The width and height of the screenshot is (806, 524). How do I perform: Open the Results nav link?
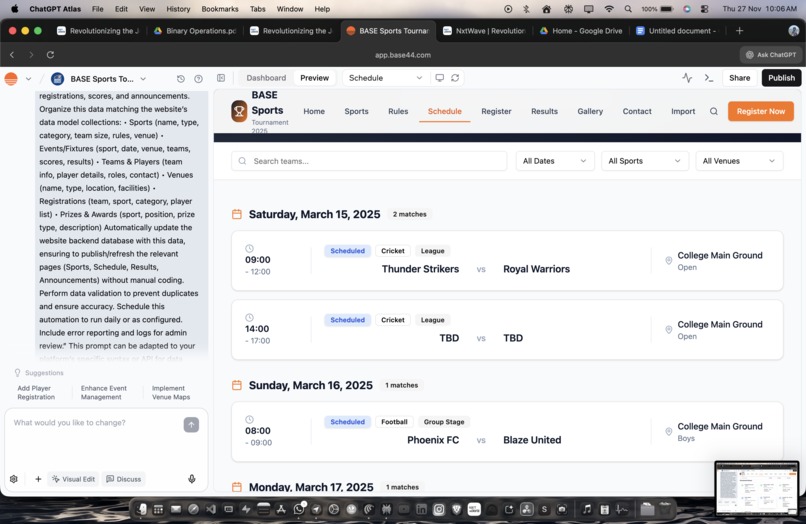[x=544, y=111]
